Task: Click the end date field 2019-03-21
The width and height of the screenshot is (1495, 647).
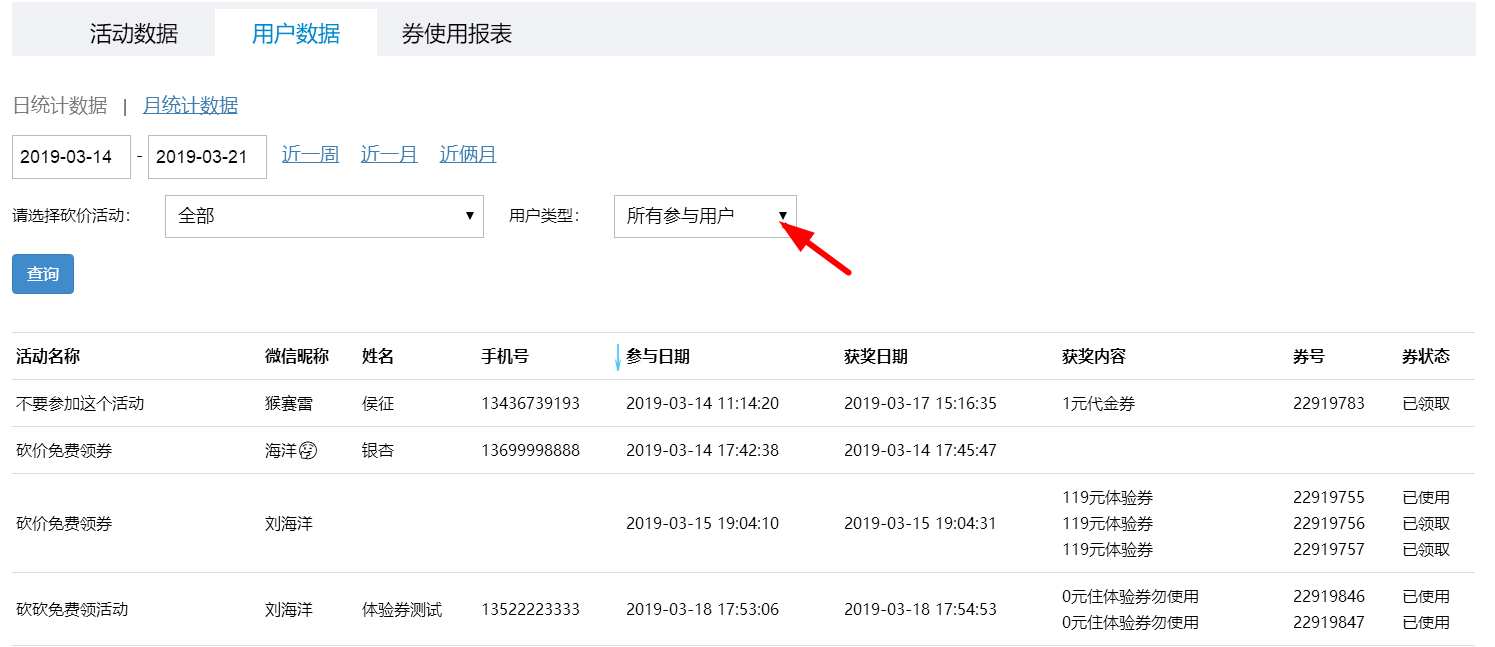Action: [x=206, y=156]
